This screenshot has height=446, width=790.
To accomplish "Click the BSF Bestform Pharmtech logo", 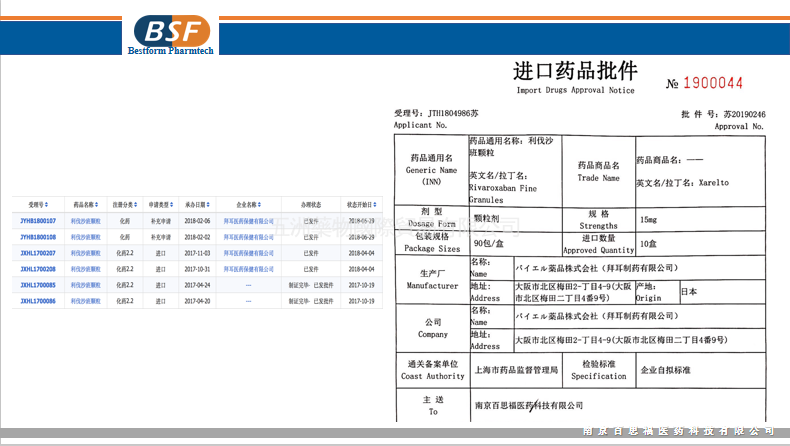I will [171, 35].
